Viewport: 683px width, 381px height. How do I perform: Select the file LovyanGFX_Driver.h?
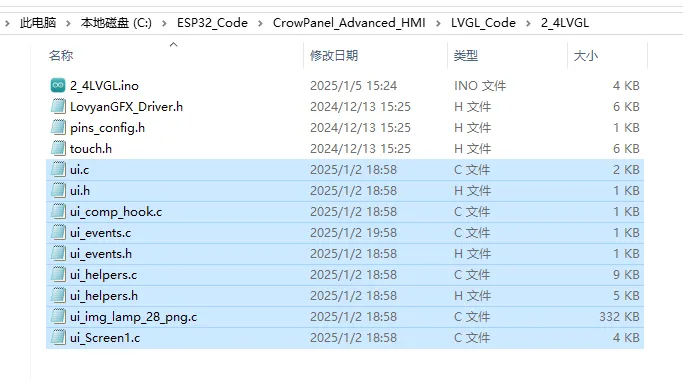click(x=126, y=107)
